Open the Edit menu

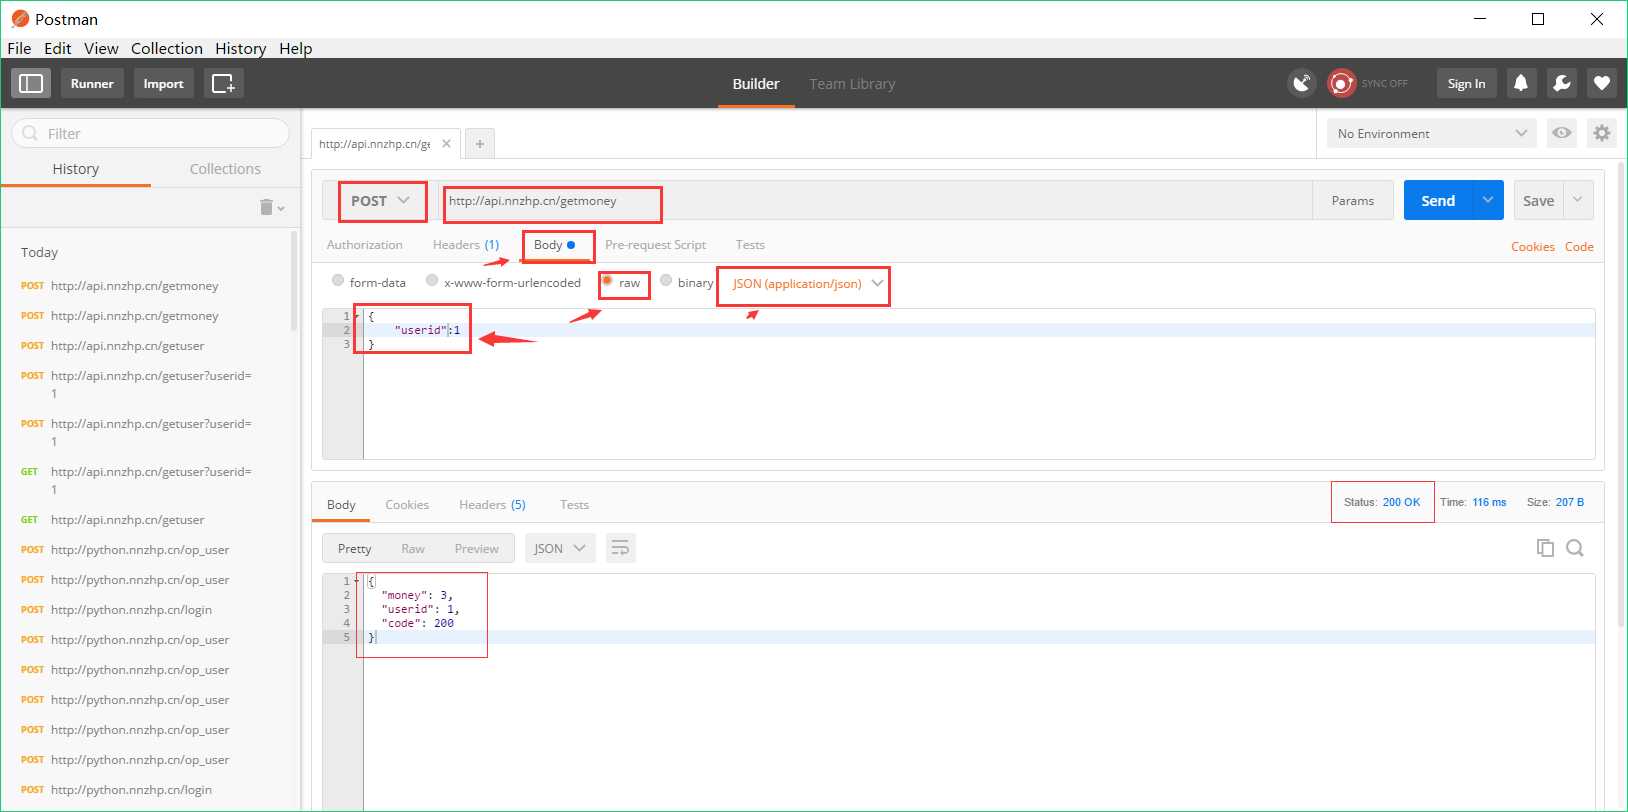click(57, 48)
